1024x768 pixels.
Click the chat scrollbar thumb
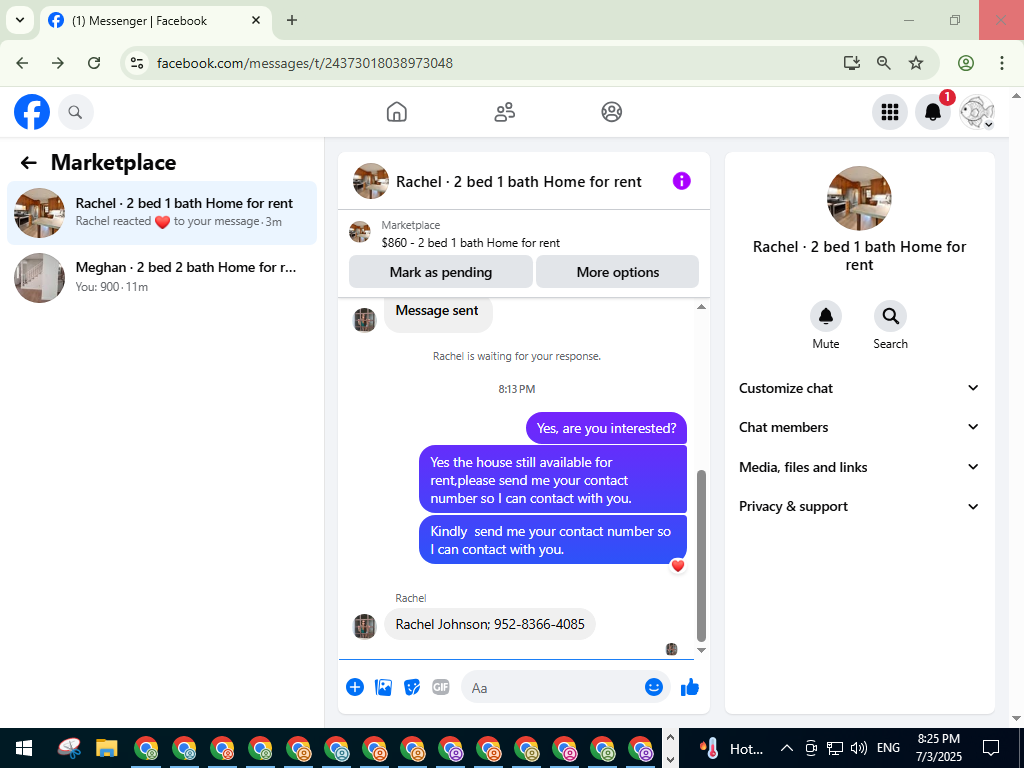(x=701, y=556)
